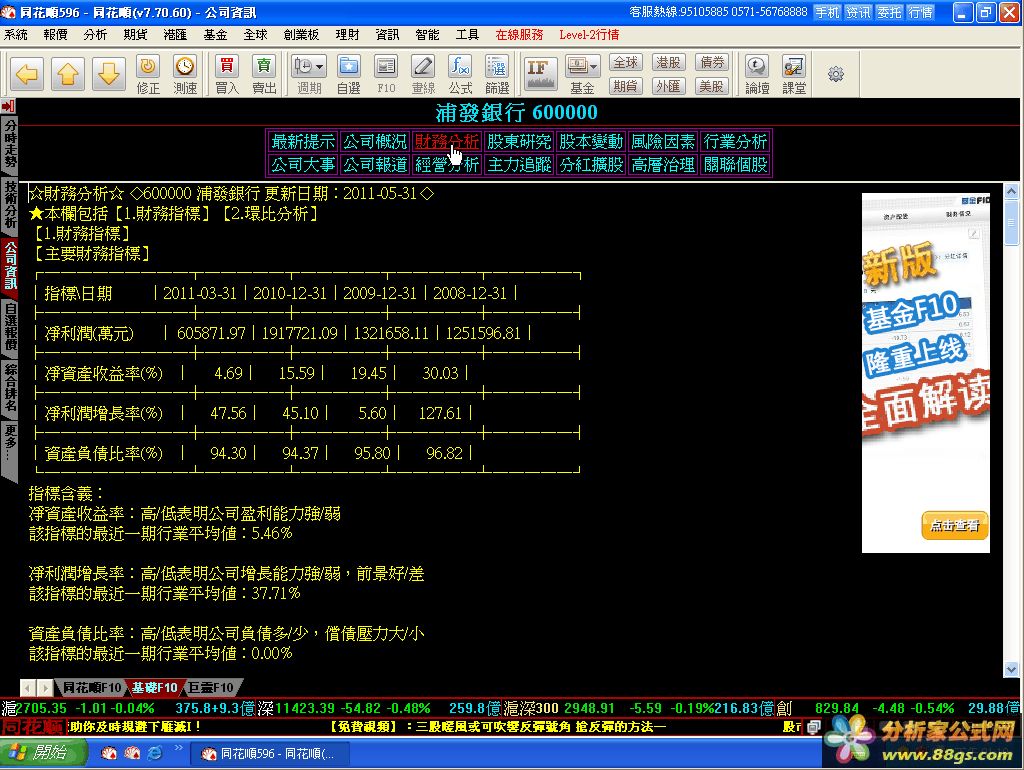1024x770 pixels.
Task: Open the 報價 menu
Action: tap(56, 35)
